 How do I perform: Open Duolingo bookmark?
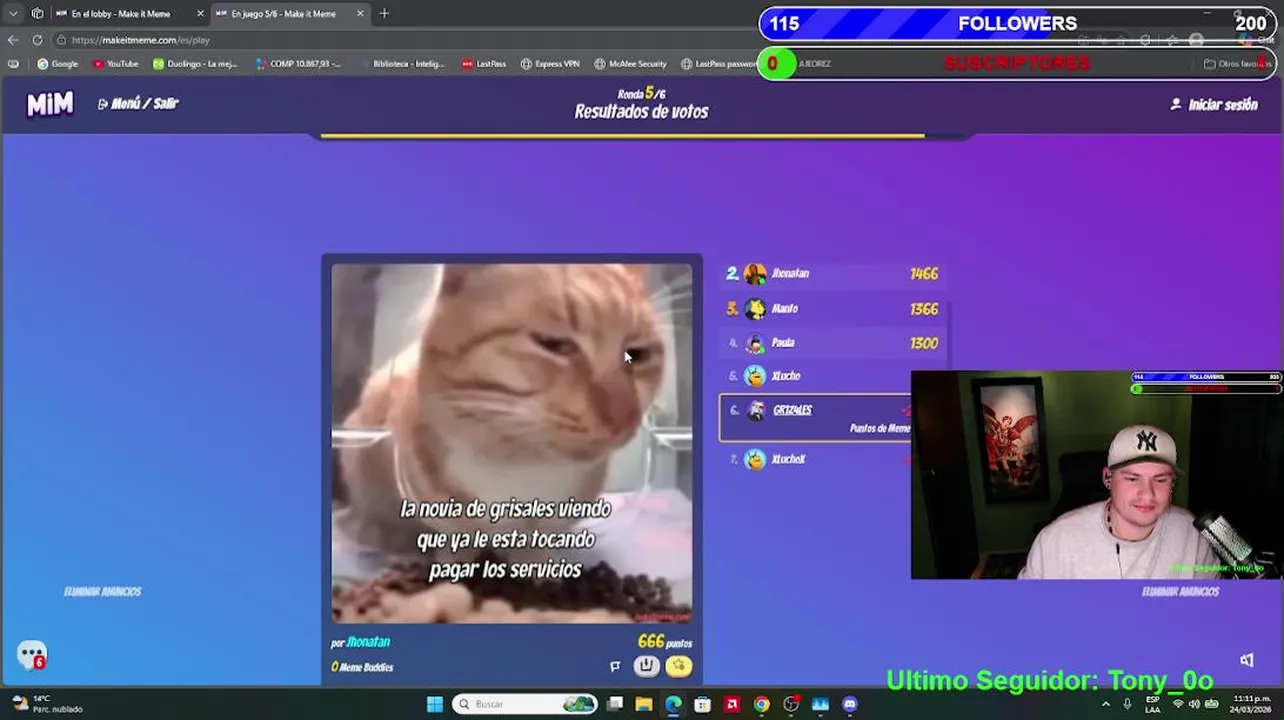(x=195, y=64)
